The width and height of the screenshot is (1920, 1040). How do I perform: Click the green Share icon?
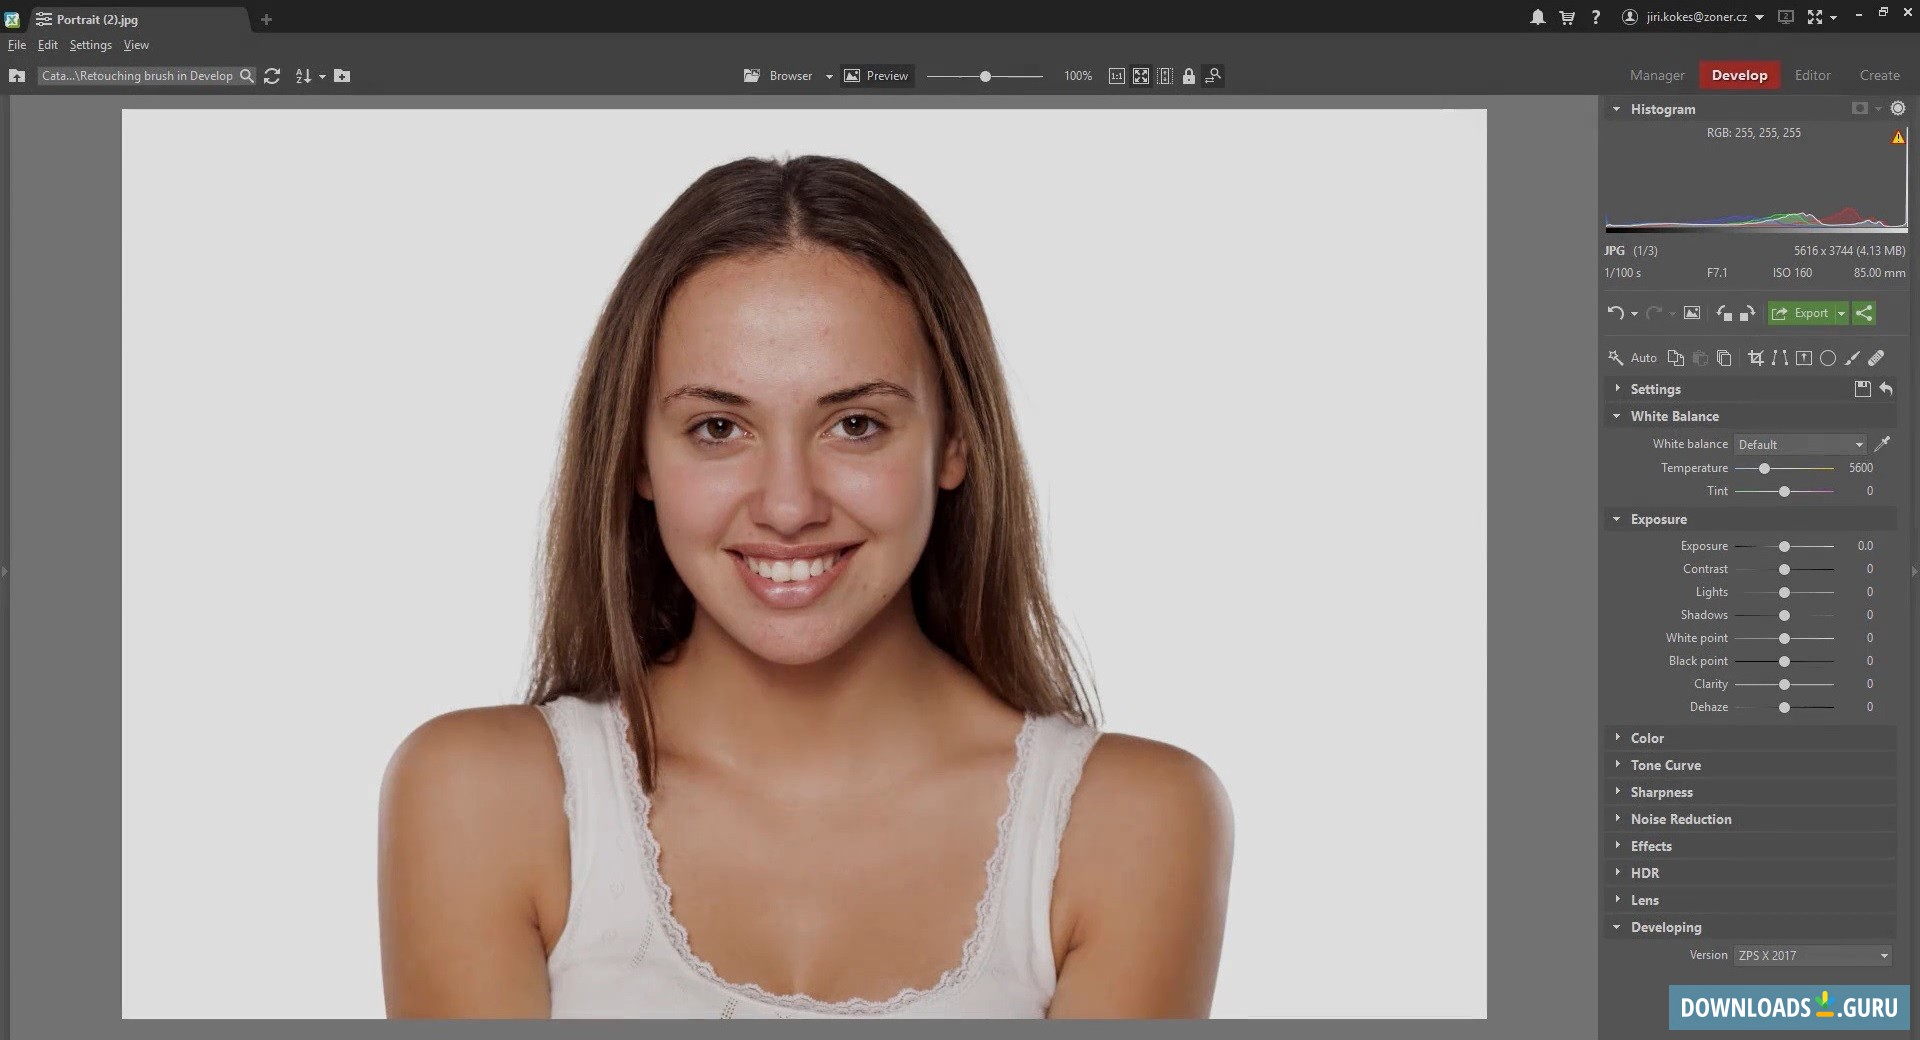tap(1864, 313)
